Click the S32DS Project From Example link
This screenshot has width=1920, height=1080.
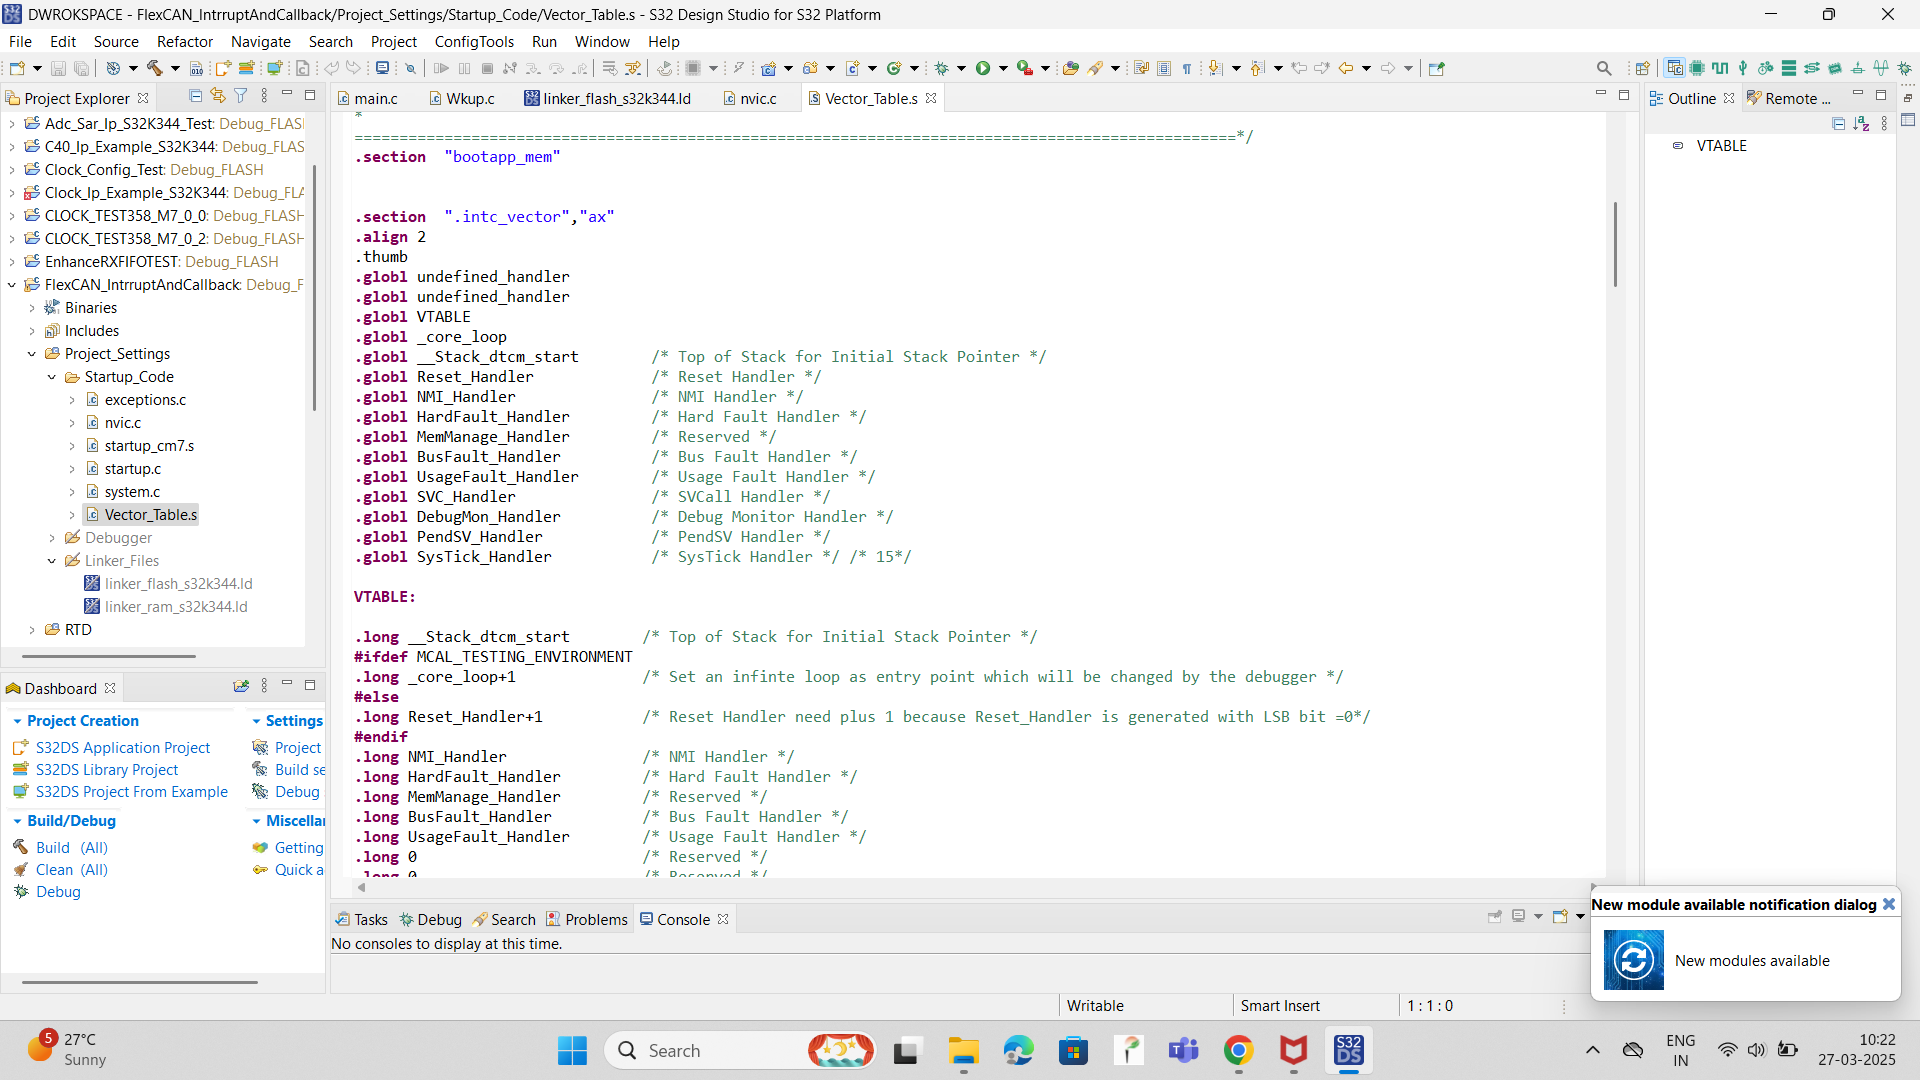pyautogui.click(x=131, y=792)
